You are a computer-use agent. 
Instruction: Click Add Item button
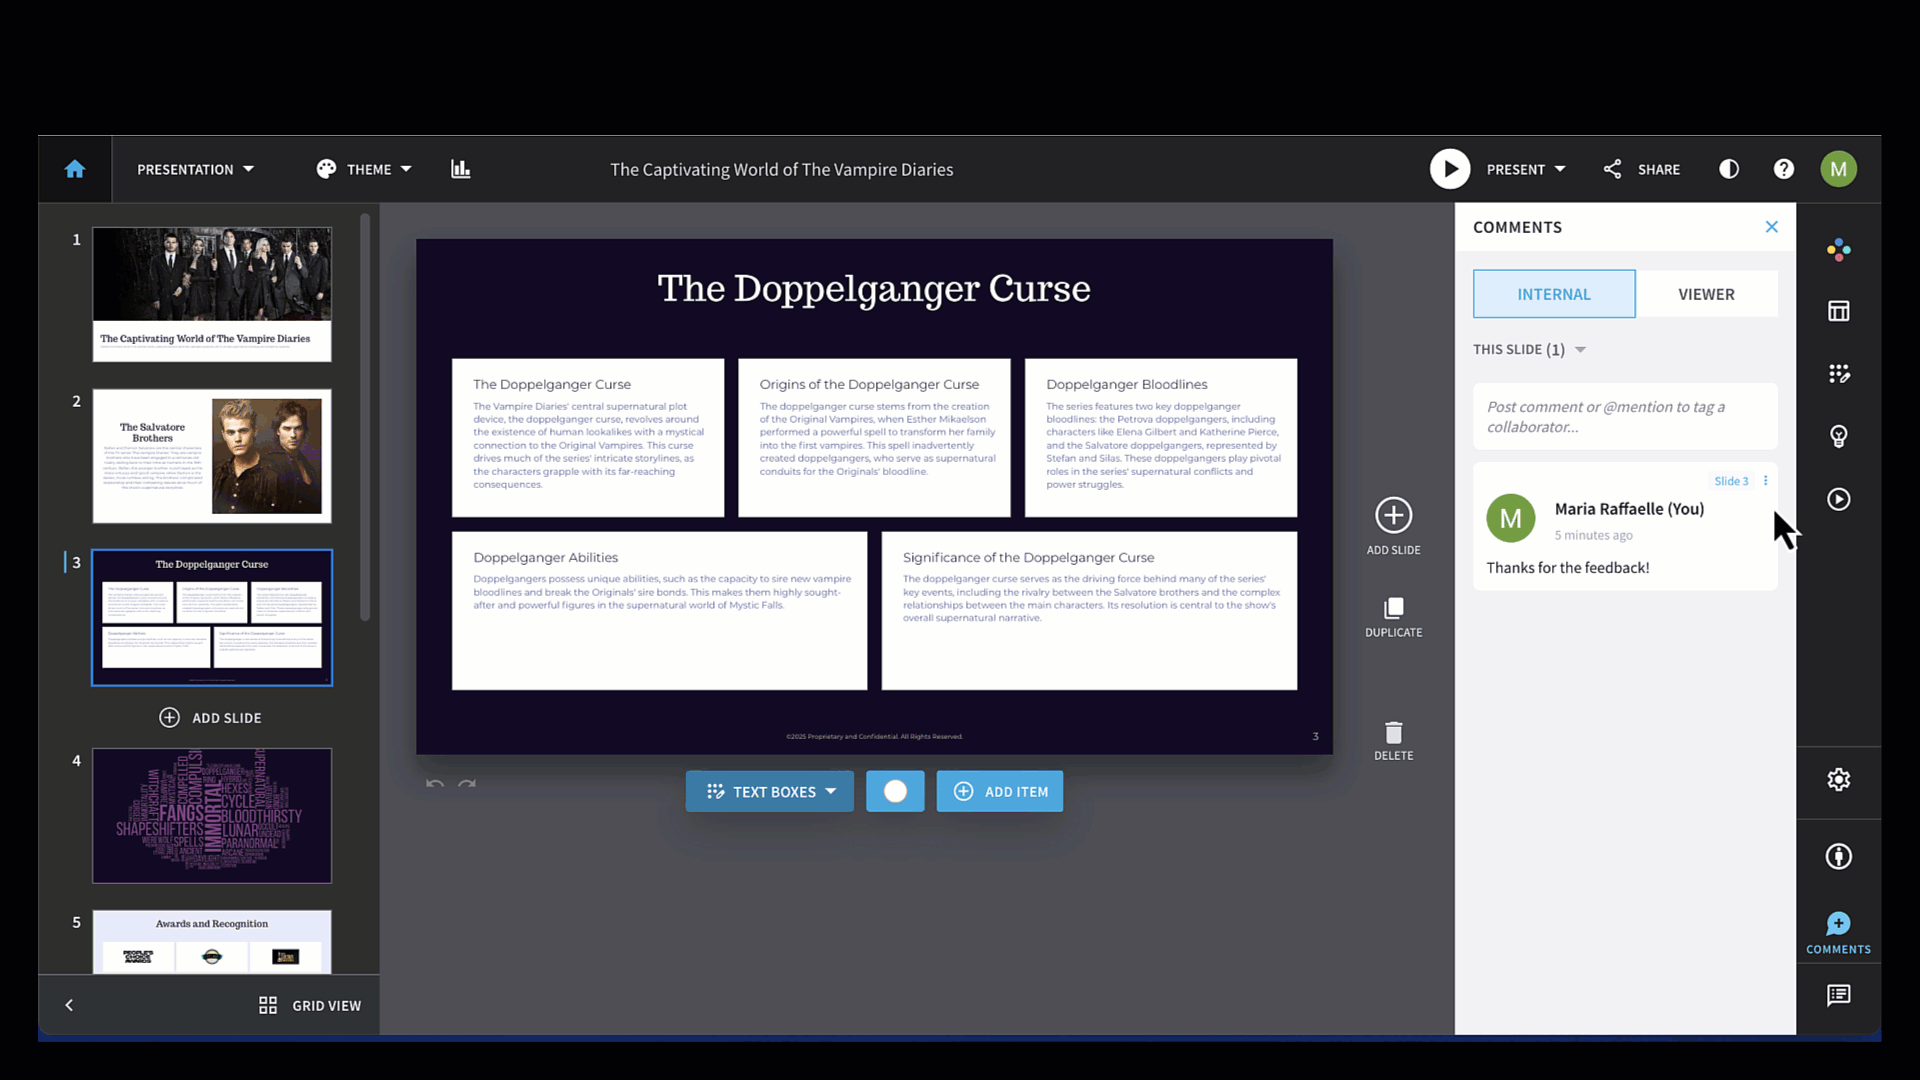[1000, 791]
